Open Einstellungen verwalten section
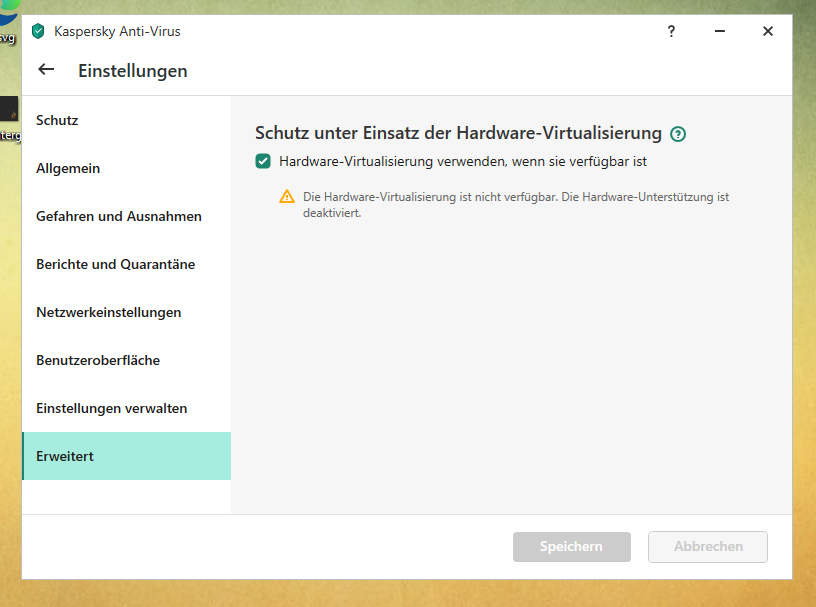 (x=126, y=408)
